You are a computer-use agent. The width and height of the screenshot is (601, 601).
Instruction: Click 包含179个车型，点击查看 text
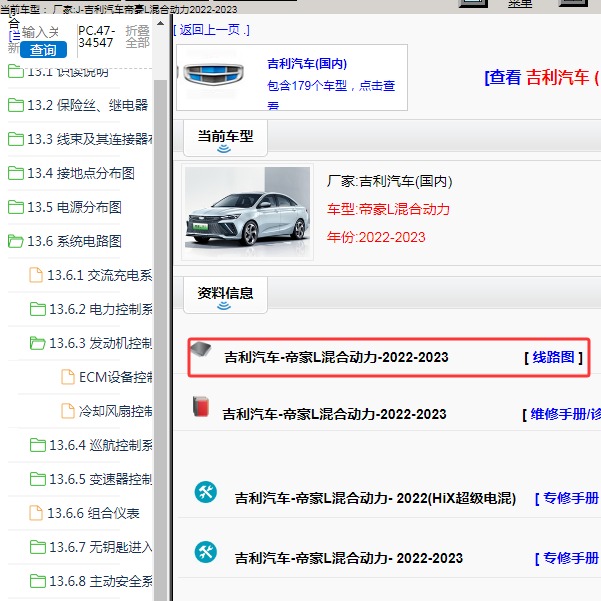coord(331,94)
